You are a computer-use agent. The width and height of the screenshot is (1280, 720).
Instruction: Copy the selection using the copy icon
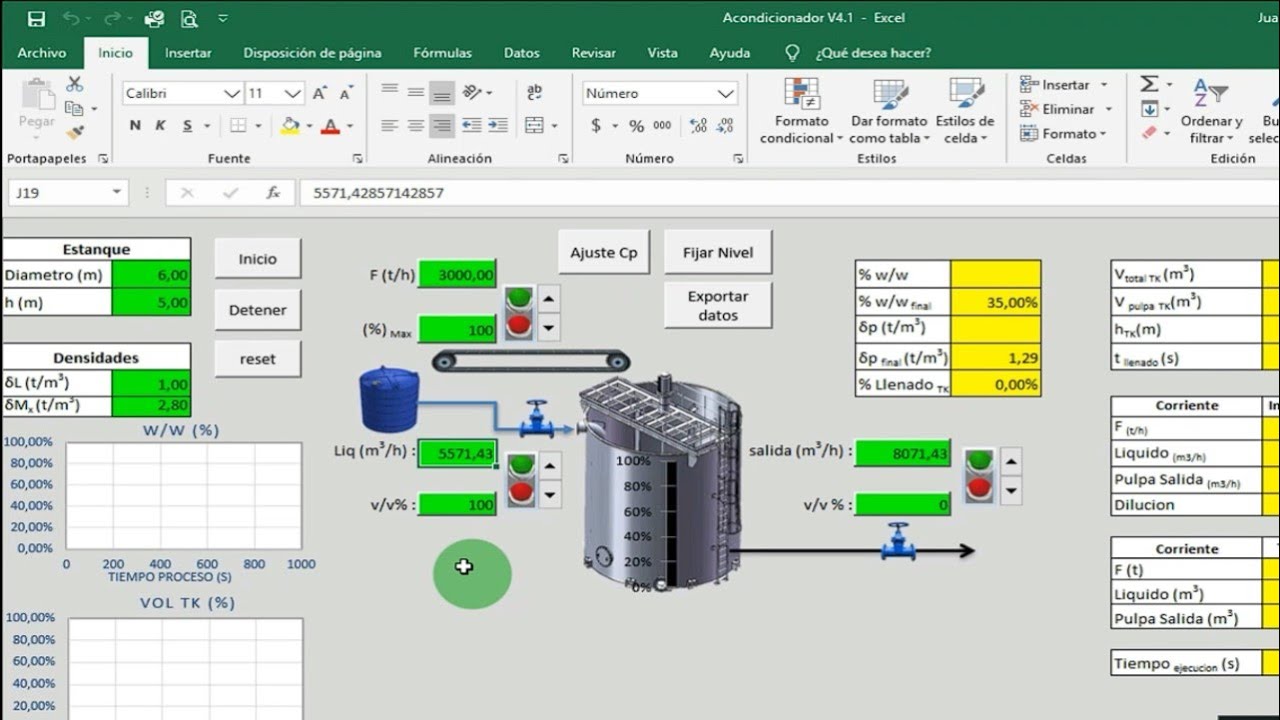point(74,108)
